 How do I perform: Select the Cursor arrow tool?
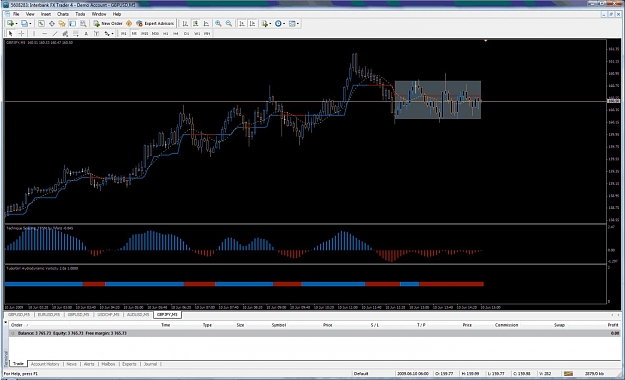coord(11,33)
